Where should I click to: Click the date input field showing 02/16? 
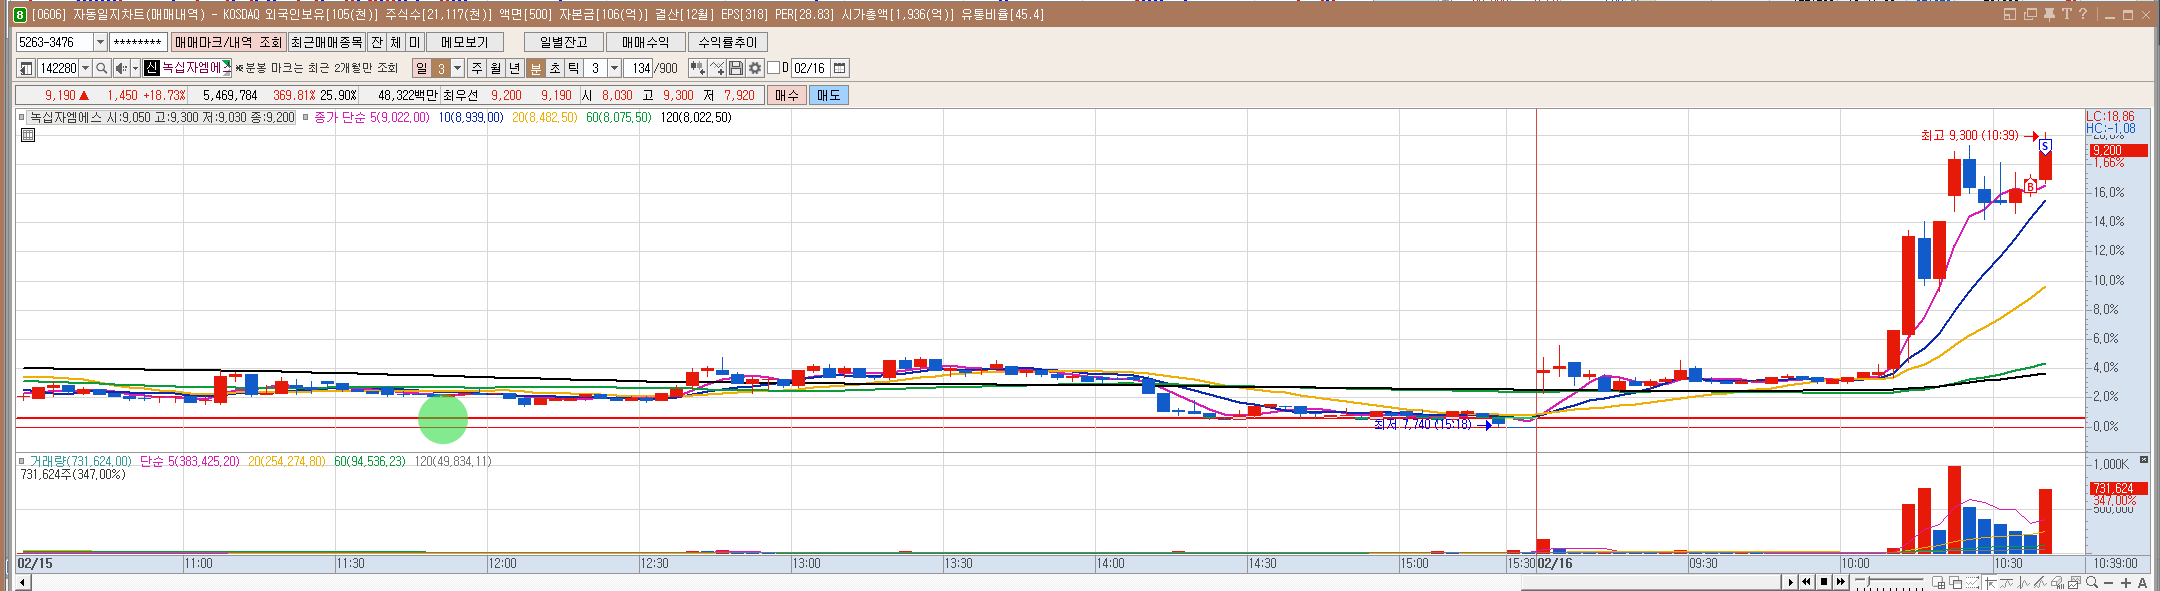tap(810, 68)
